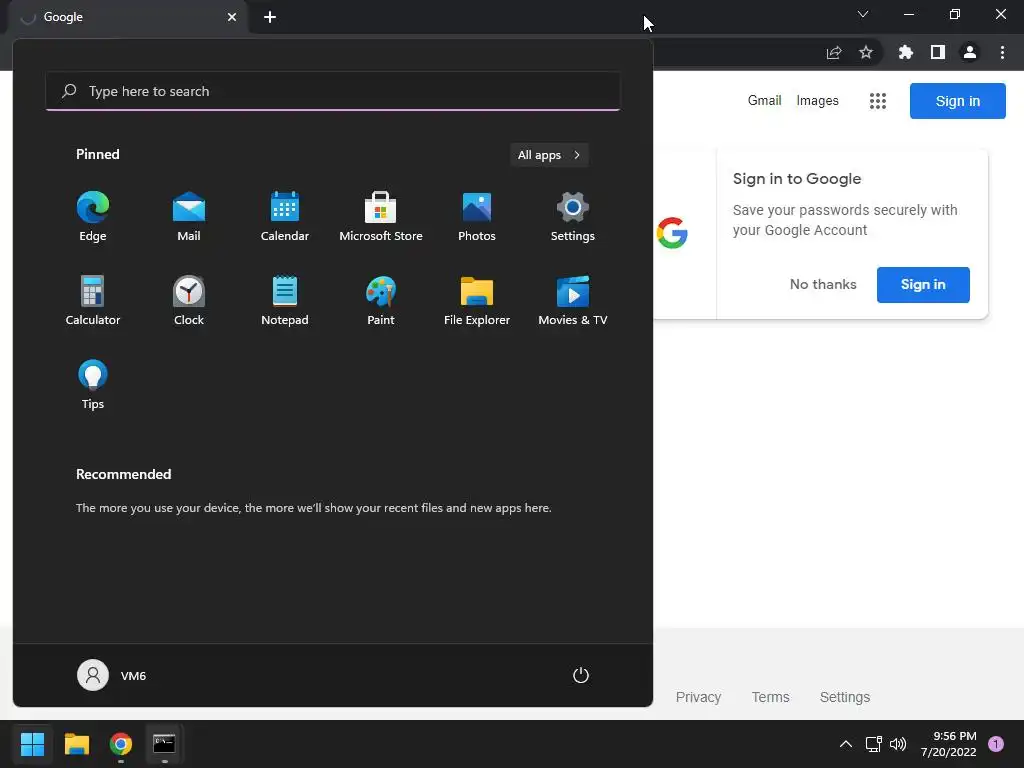
Task: Open the Command Prompt taskbar icon
Action: tap(164, 744)
